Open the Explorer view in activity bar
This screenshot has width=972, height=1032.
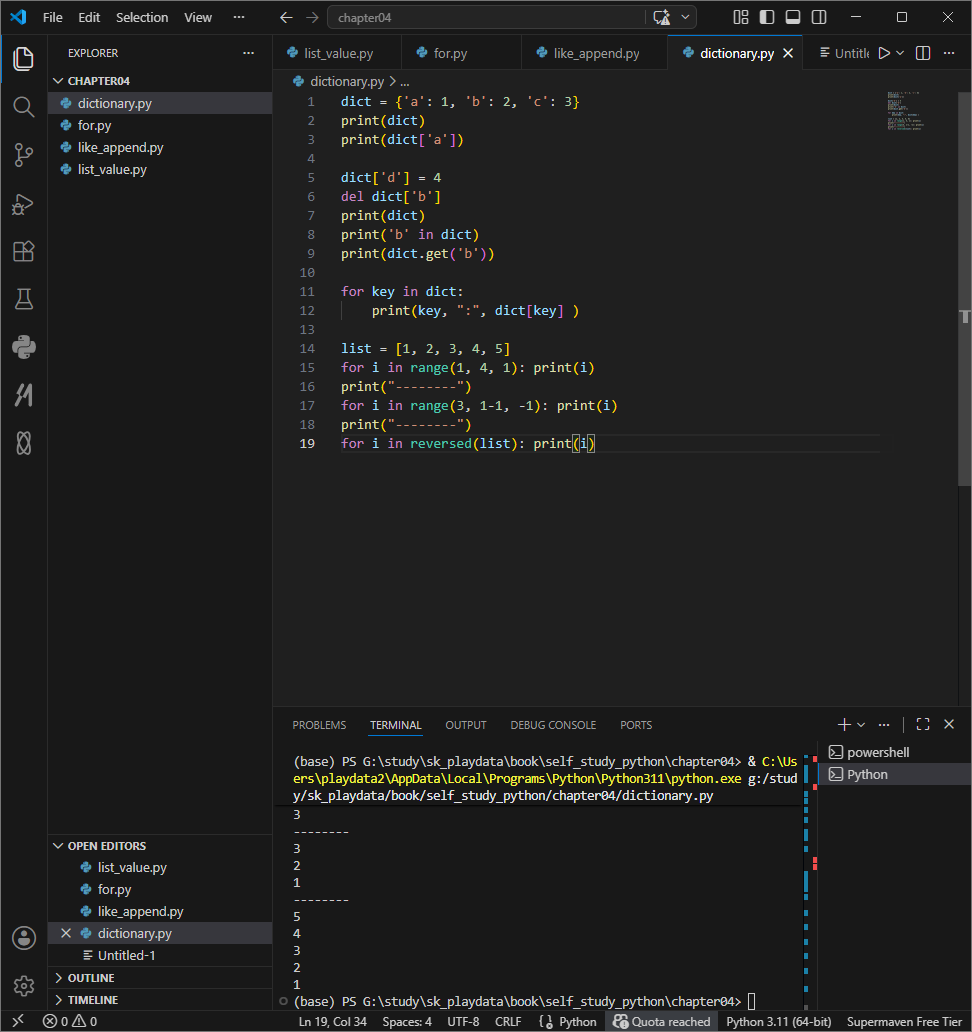pyautogui.click(x=24, y=59)
